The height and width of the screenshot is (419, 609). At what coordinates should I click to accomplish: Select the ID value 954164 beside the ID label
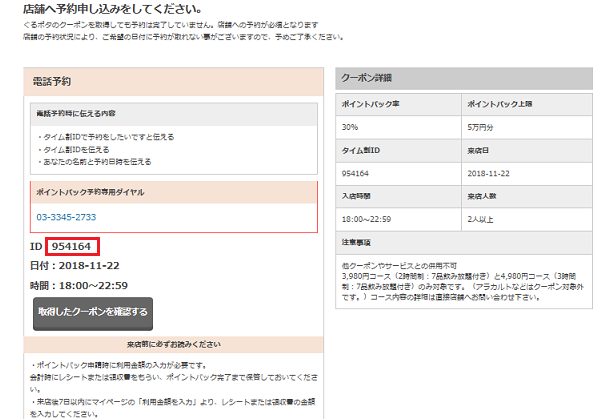[x=72, y=247]
